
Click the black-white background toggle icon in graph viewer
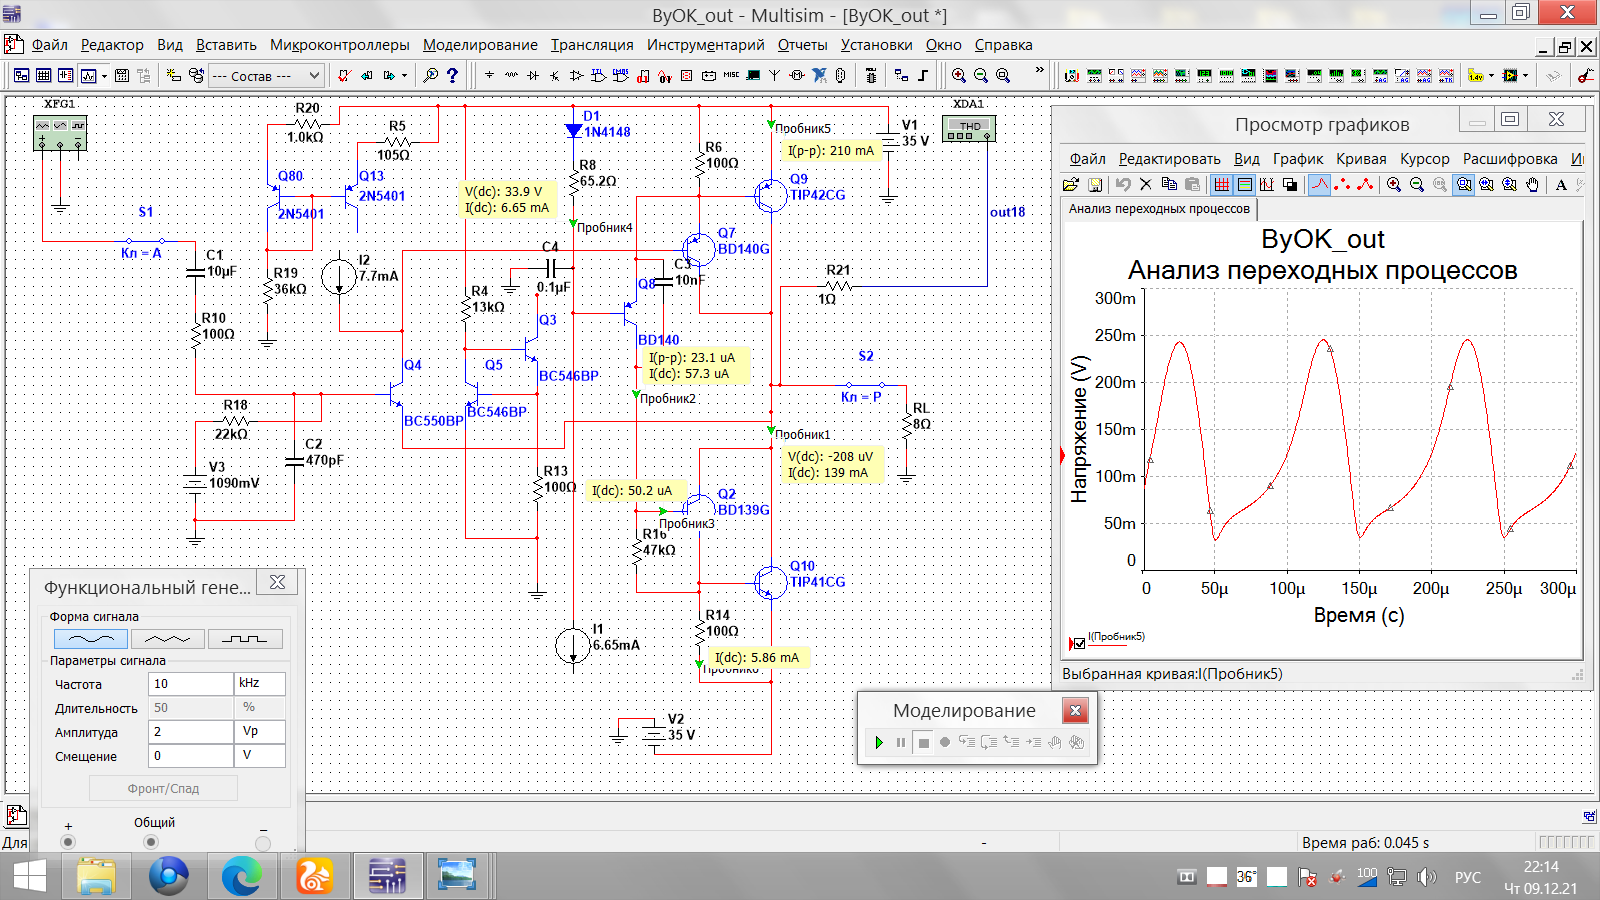pyautogui.click(x=1290, y=184)
